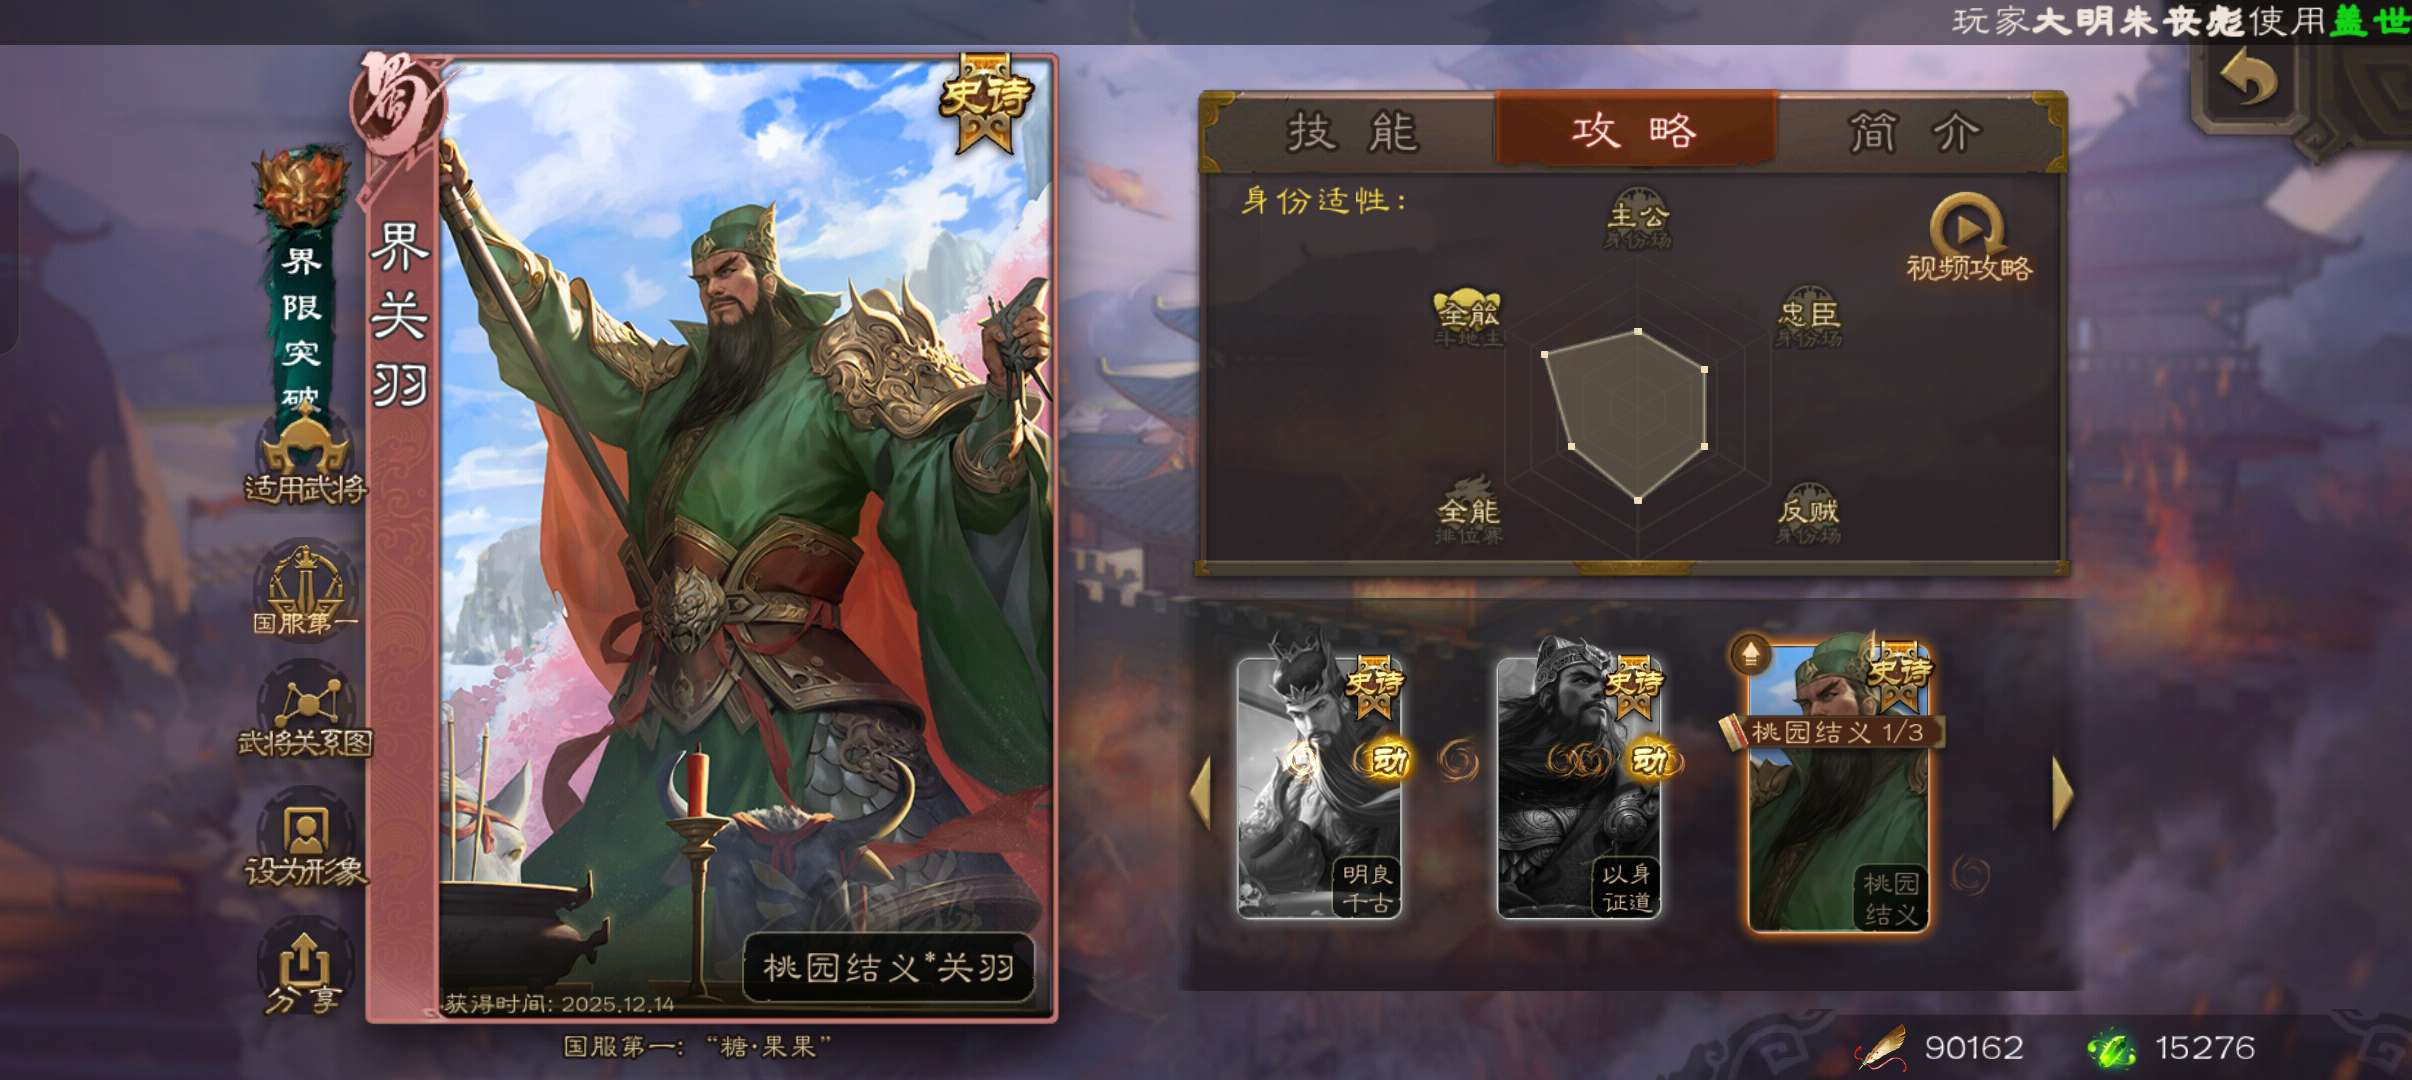2412x1080 pixels.
Task: Show next skins with right arrow
Action: tap(2062, 792)
